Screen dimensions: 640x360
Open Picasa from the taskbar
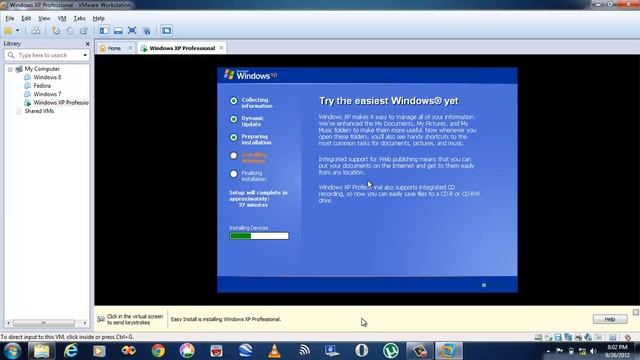tap(187, 351)
